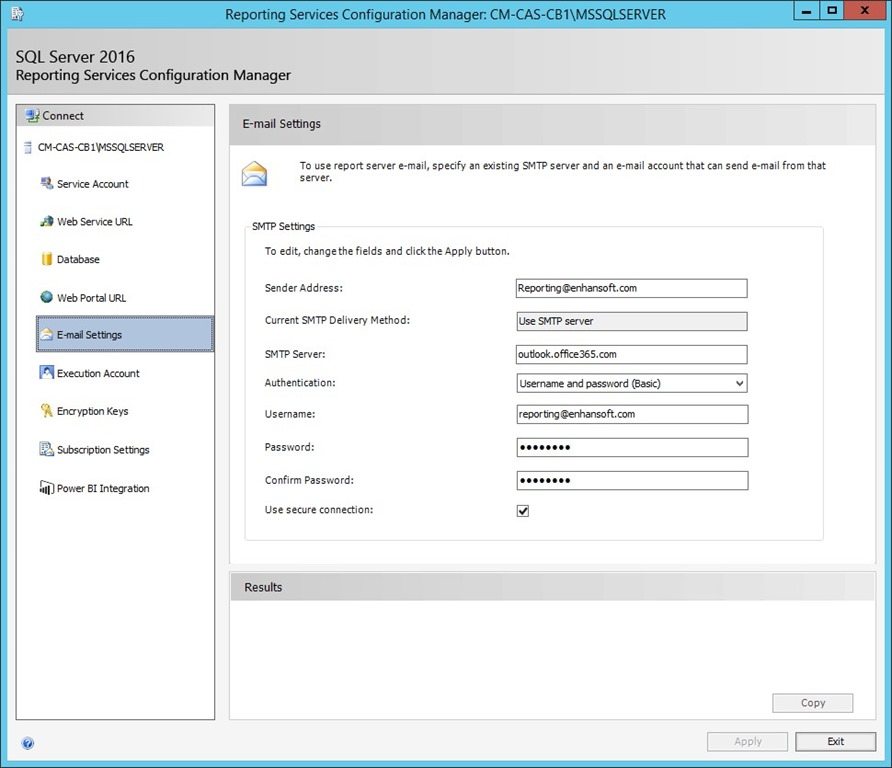
Task: Minimize the Configuration Manager window
Action: coord(807,11)
